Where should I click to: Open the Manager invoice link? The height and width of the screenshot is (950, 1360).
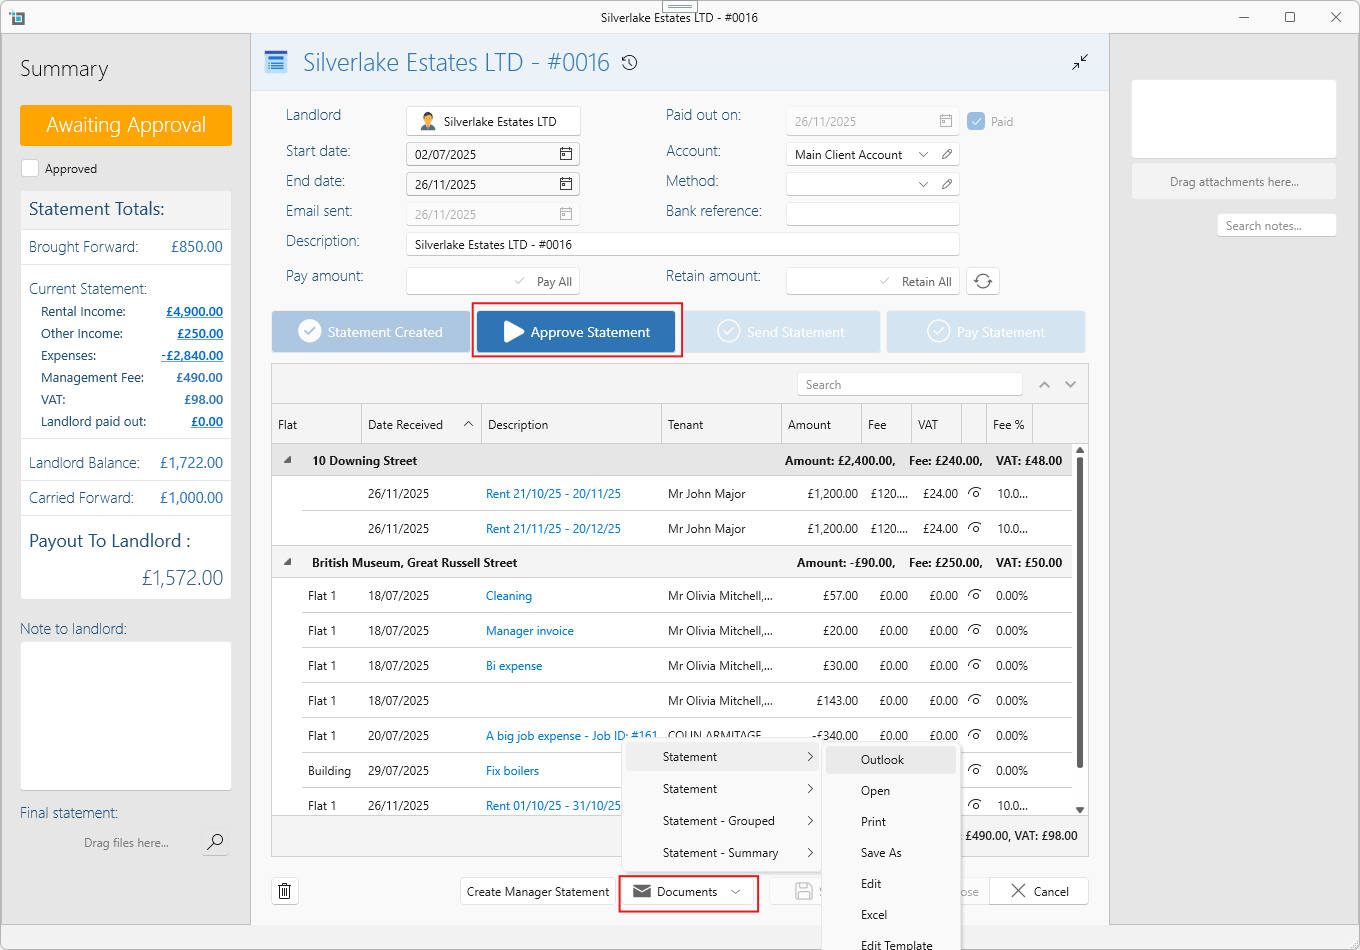(x=529, y=631)
